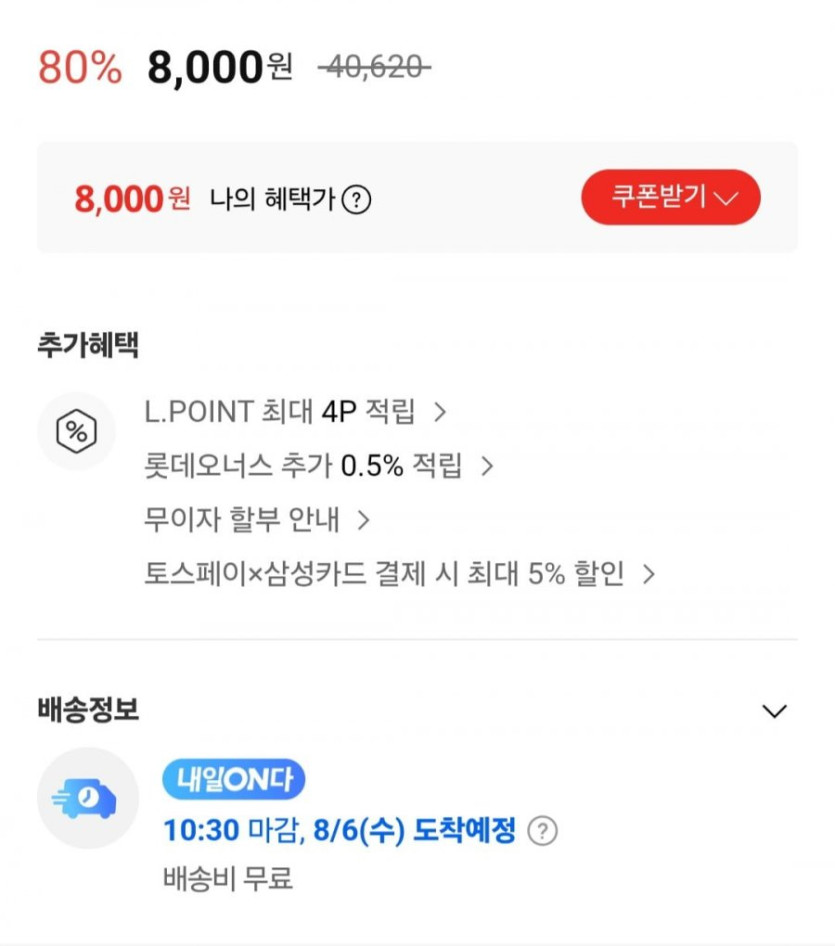Click the percent discount hexagon icon
Viewport: 835px width, 946px height.
[76, 432]
